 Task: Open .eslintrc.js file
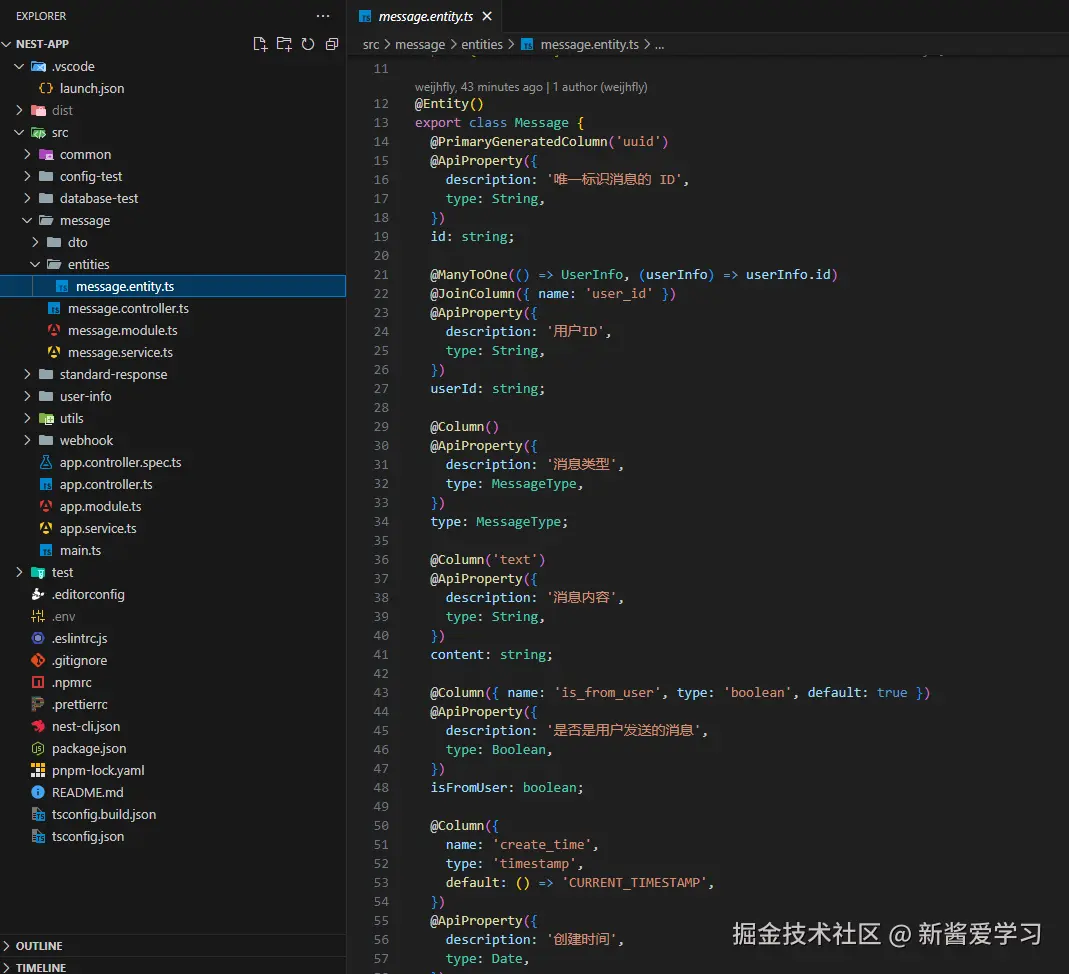click(79, 639)
